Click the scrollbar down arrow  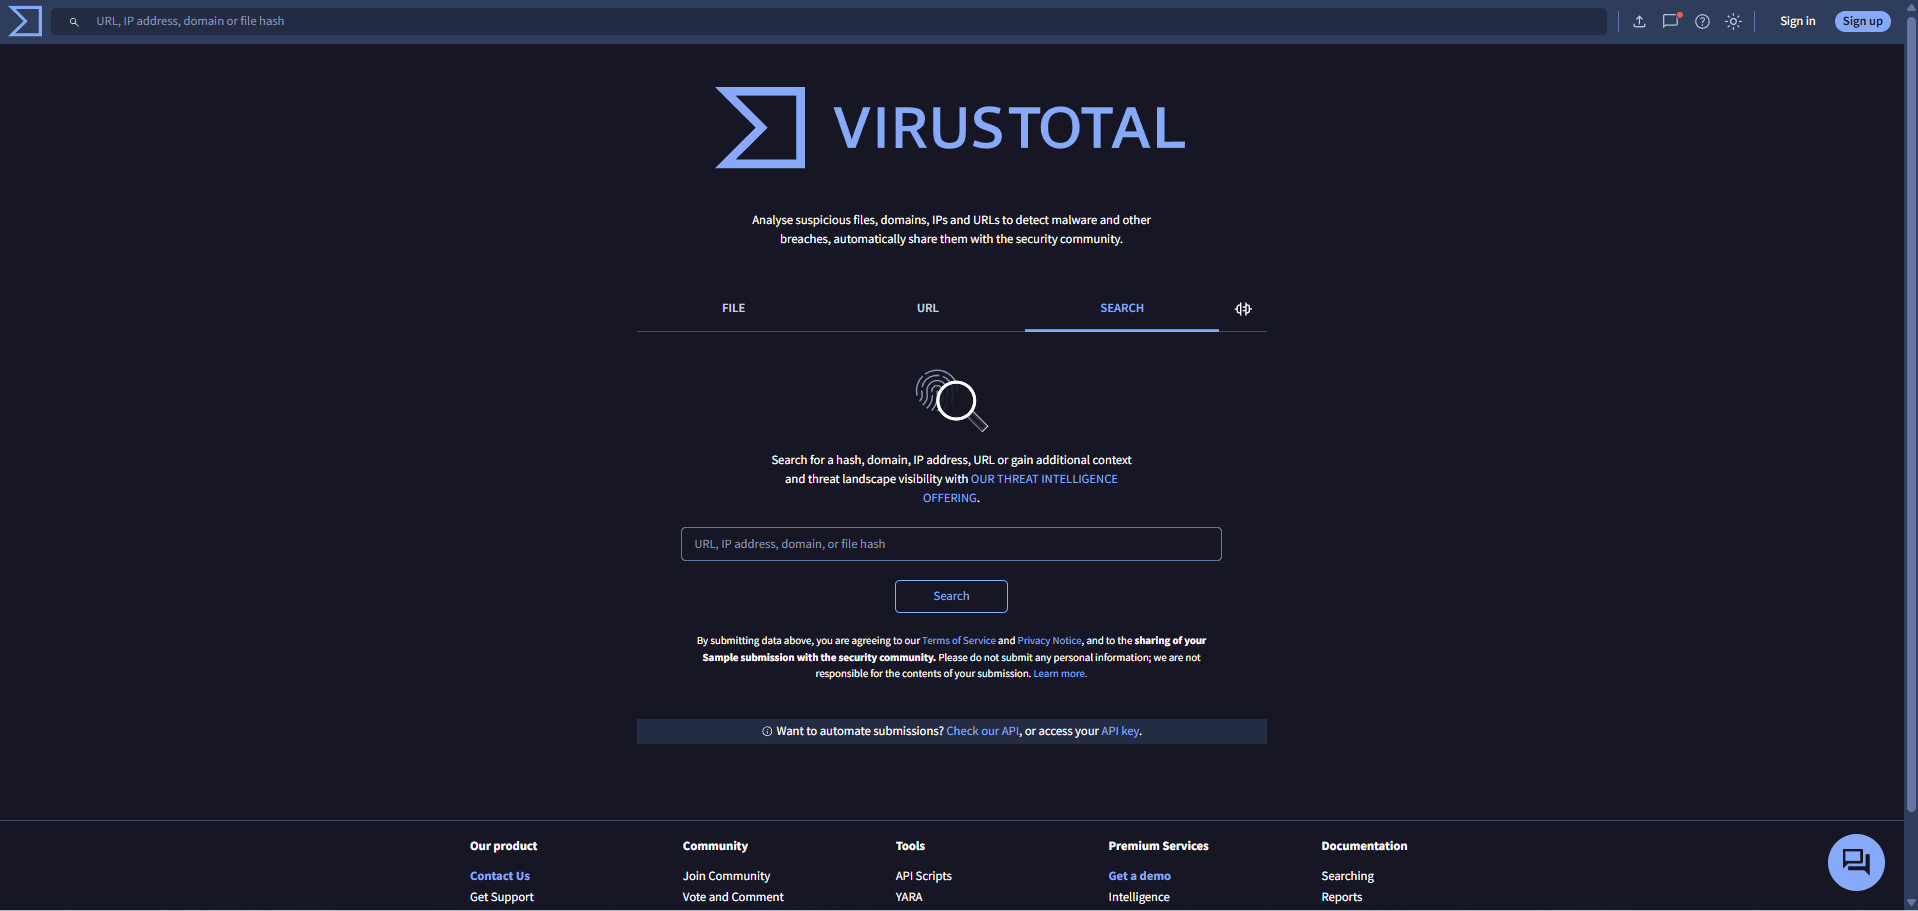click(x=1911, y=903)
